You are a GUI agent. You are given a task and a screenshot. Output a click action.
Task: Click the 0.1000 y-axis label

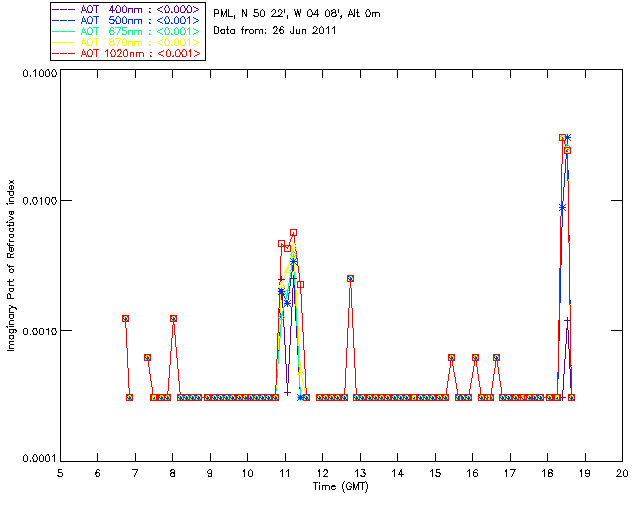click(40, 73)
